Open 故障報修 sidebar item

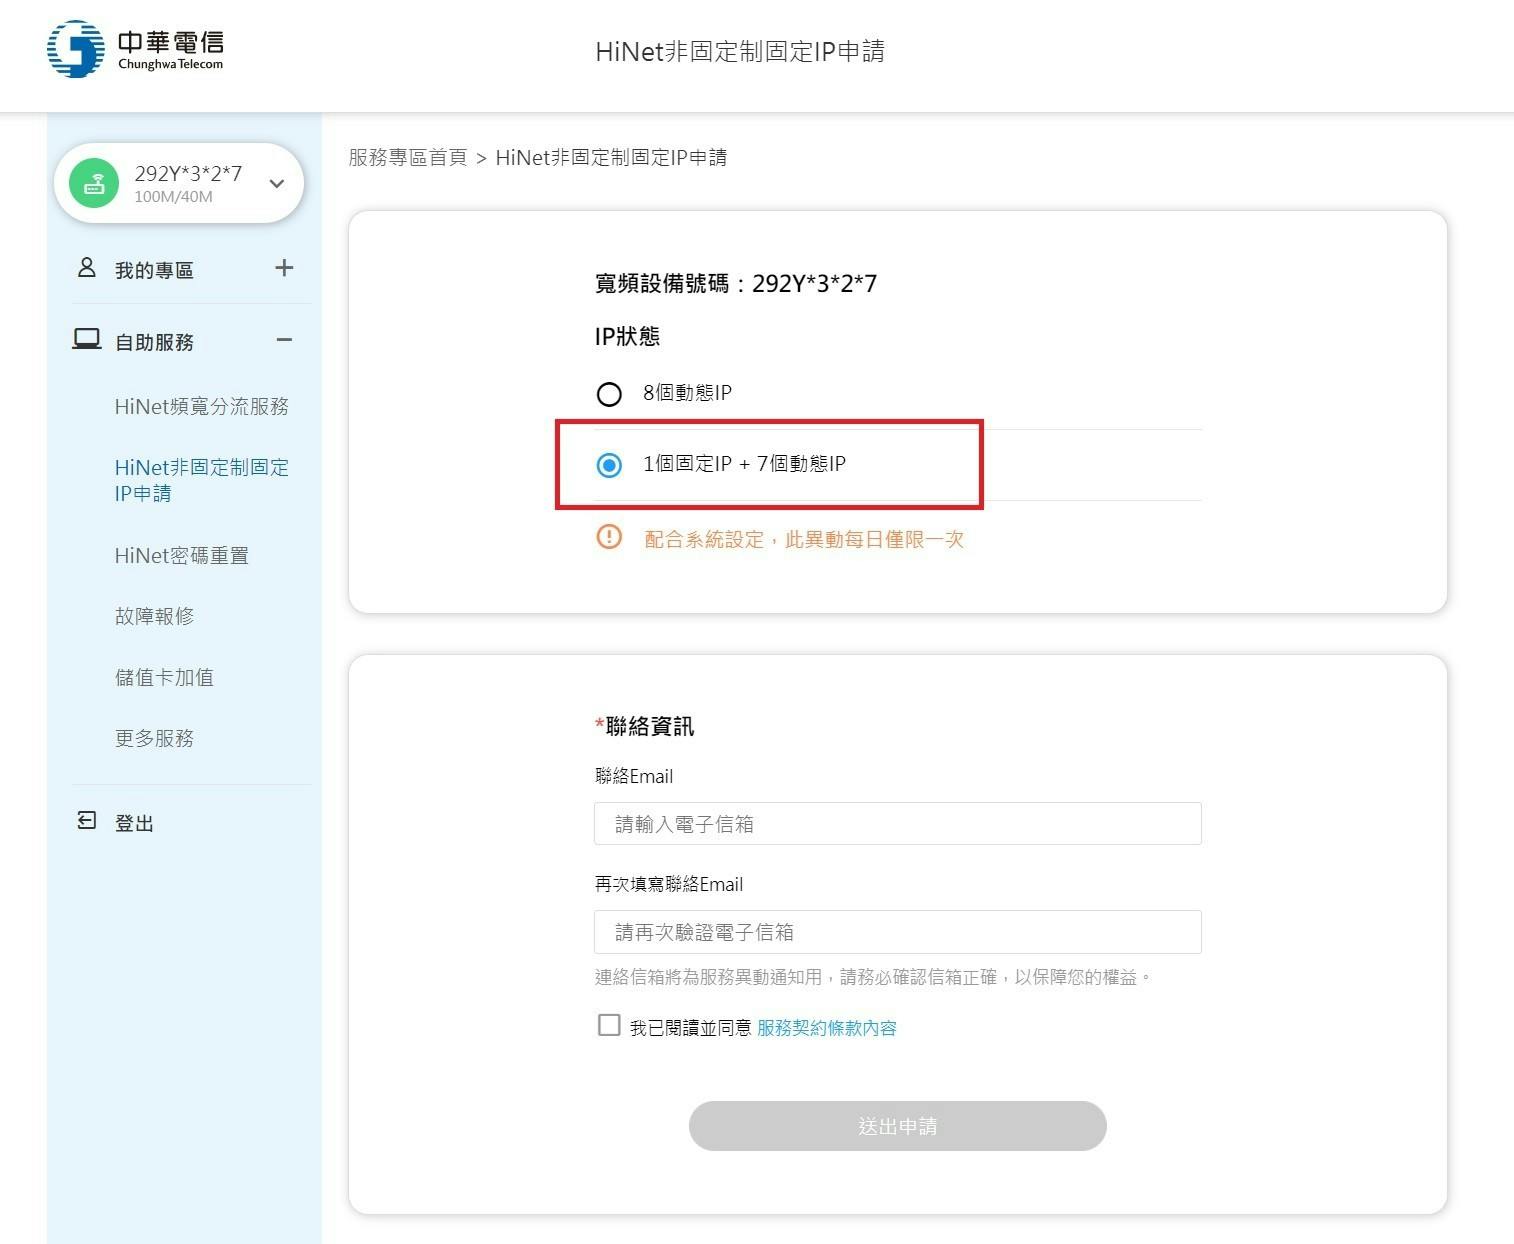pyautogui.click(x=154, y=616)
